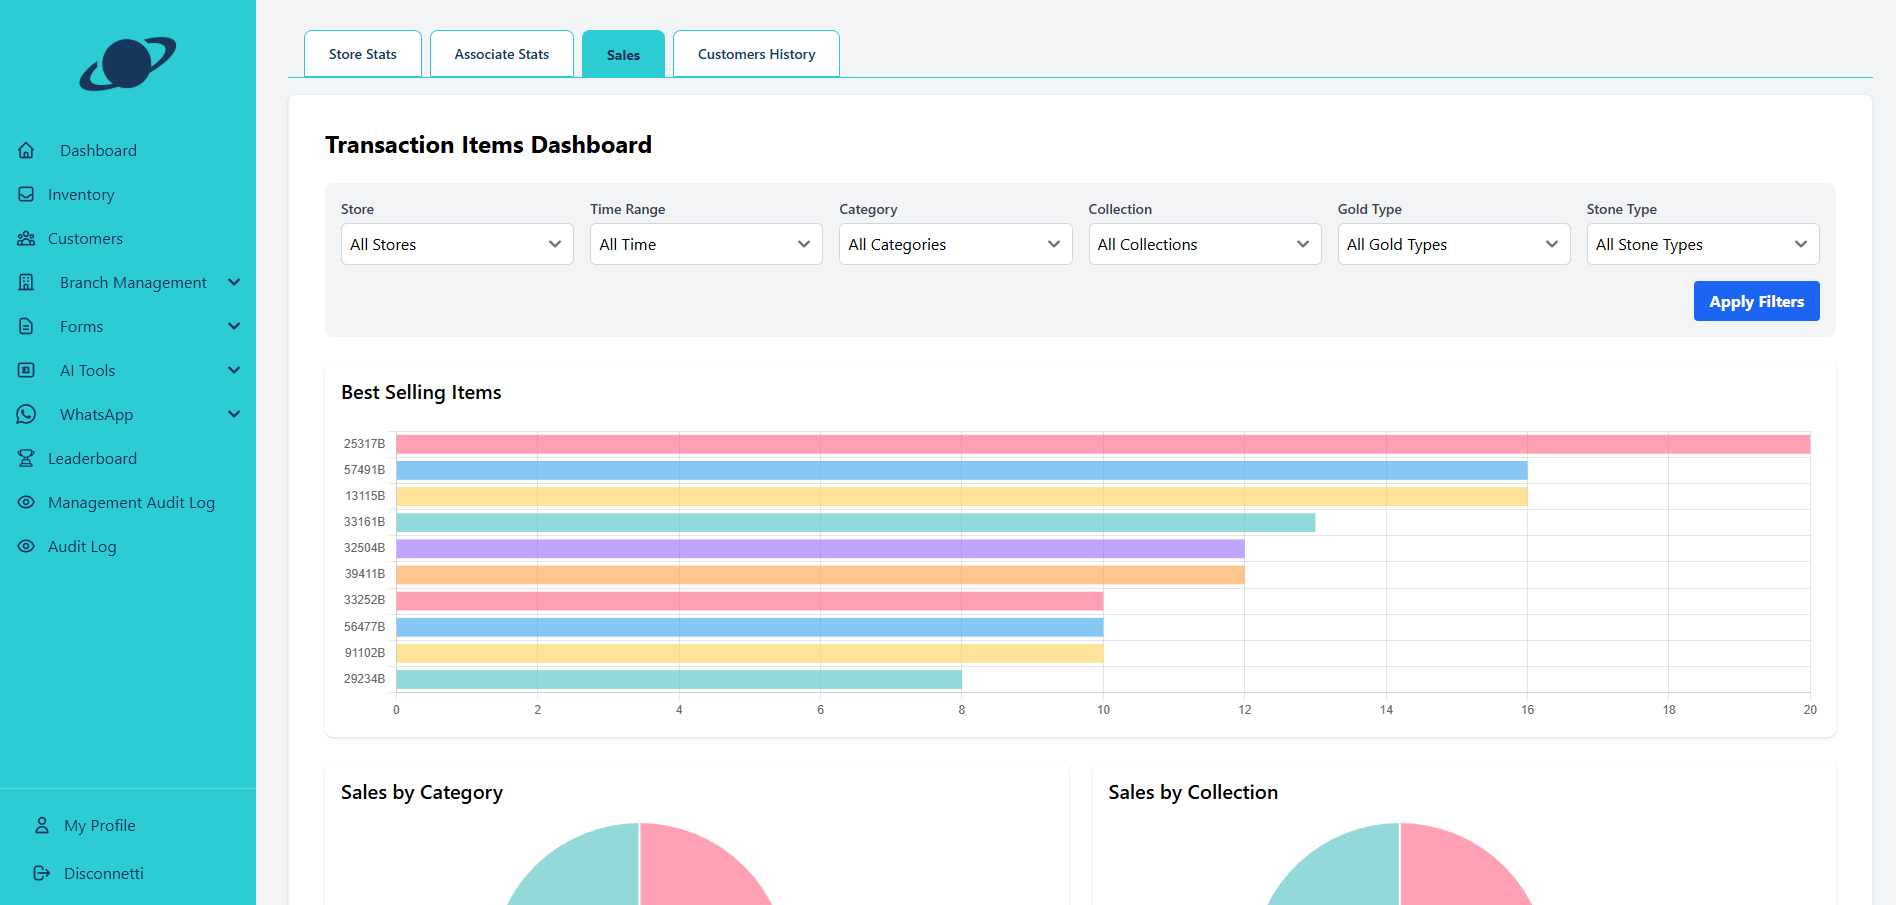Open the Customers History tab
The image size is (1896, 905).
755,53
